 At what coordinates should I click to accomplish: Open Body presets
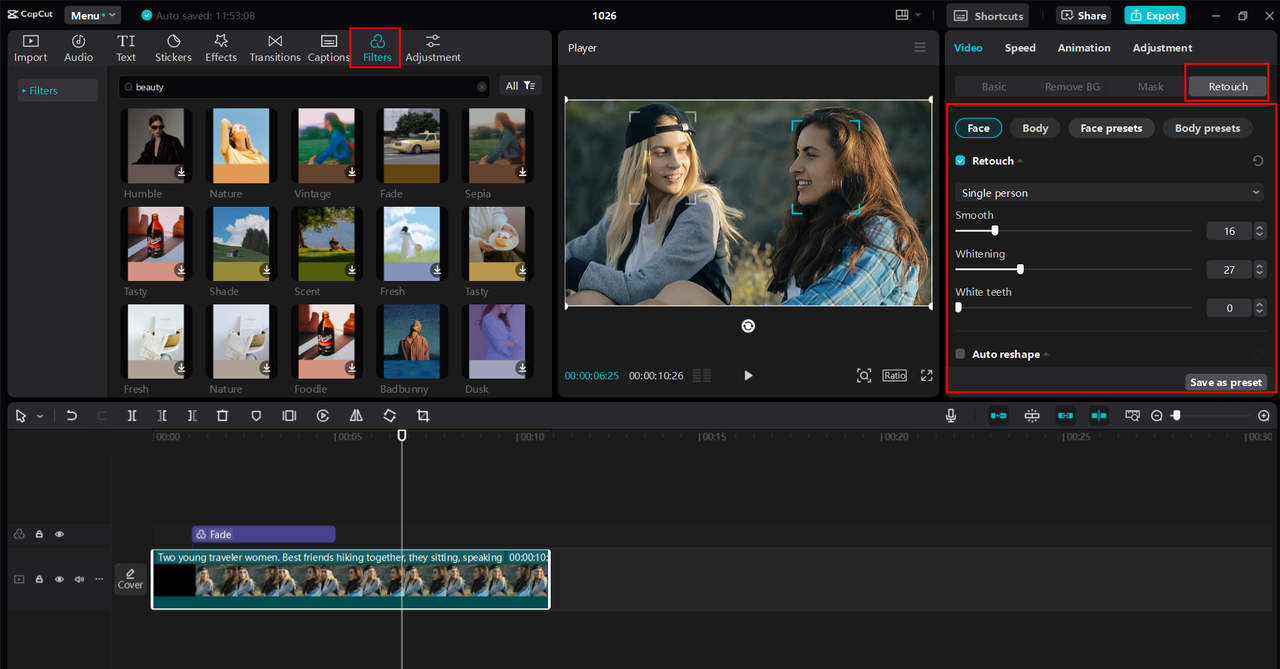pyautogui.click(x=1207, y=128)
